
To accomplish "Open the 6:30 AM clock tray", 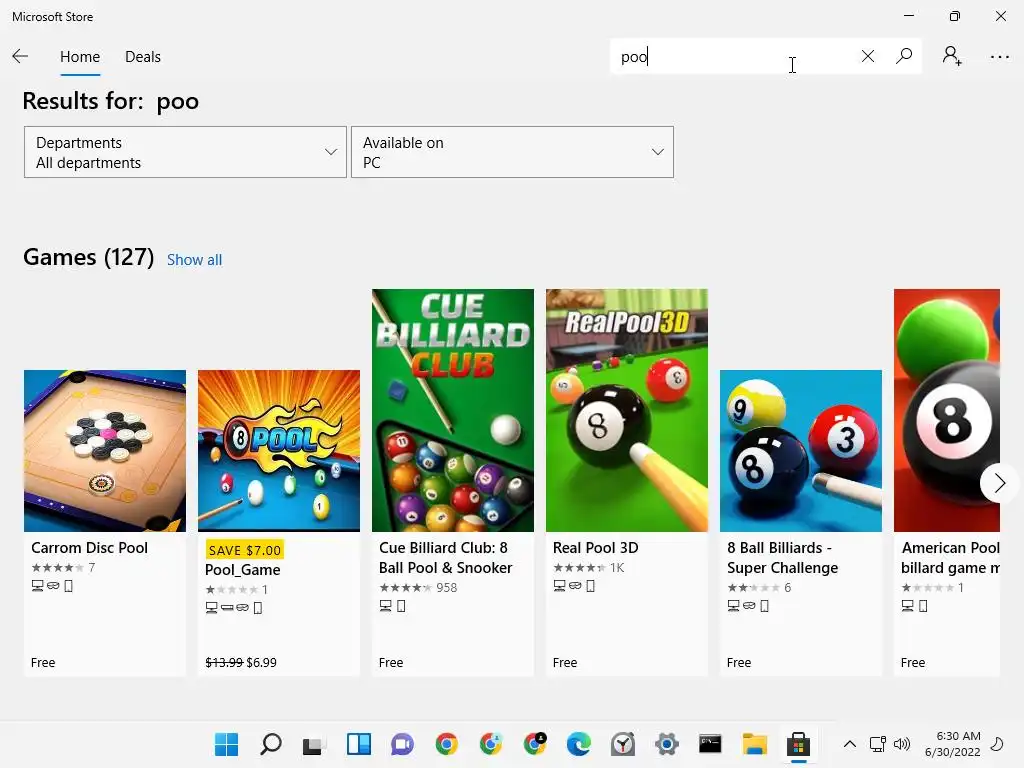I will point(953,744).
